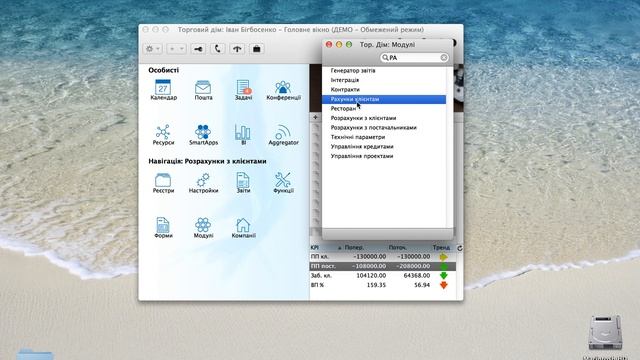Open Реєстри folder icon

(x=163, y=182)
